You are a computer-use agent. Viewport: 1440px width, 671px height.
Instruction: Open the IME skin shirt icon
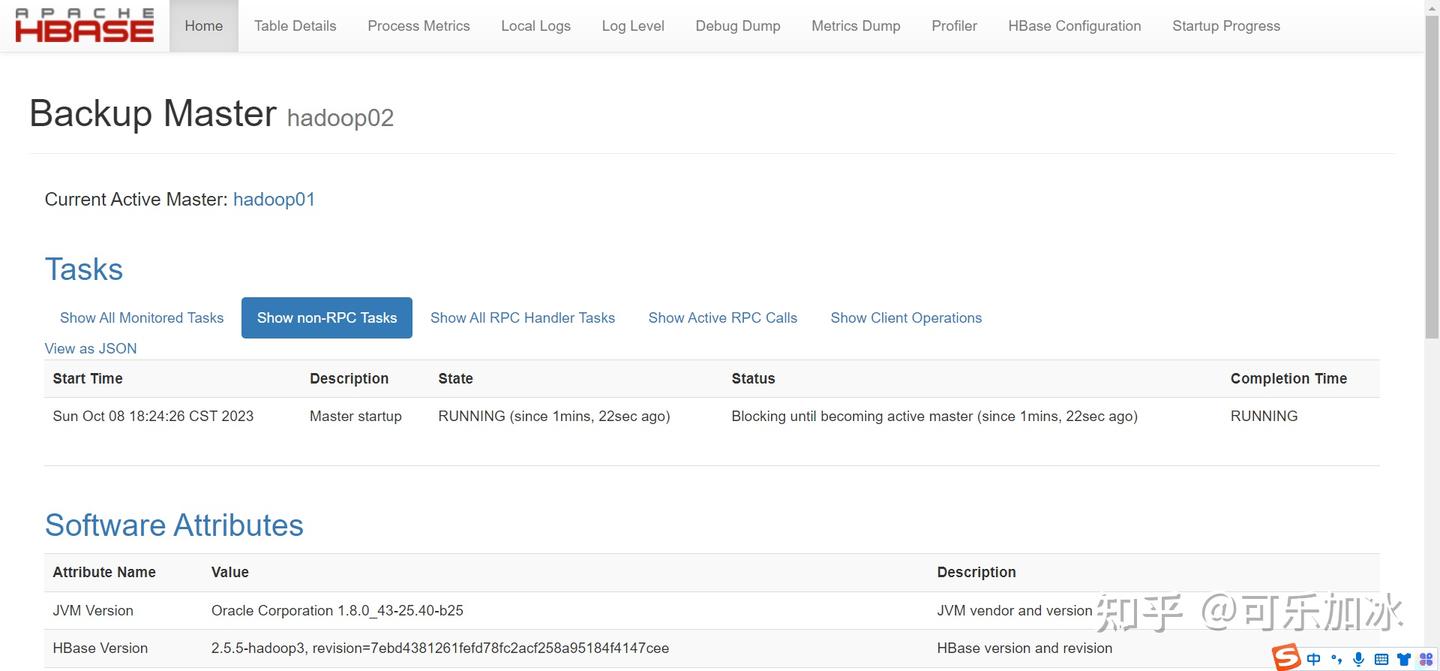point(1404,659)
